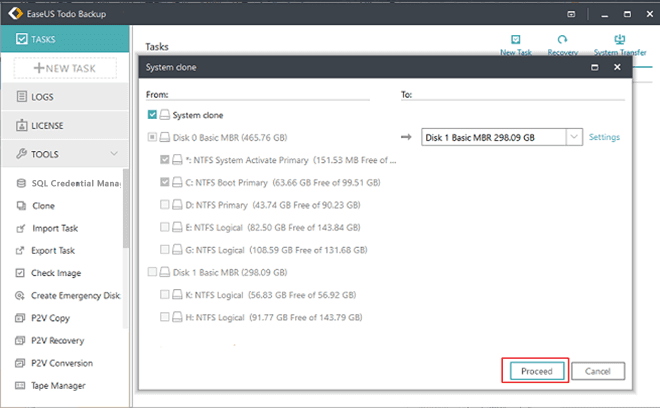Select 'E: NTFS Logical' row text
Image resolution: width=660 pixels, height=408 pixels.
273,227
